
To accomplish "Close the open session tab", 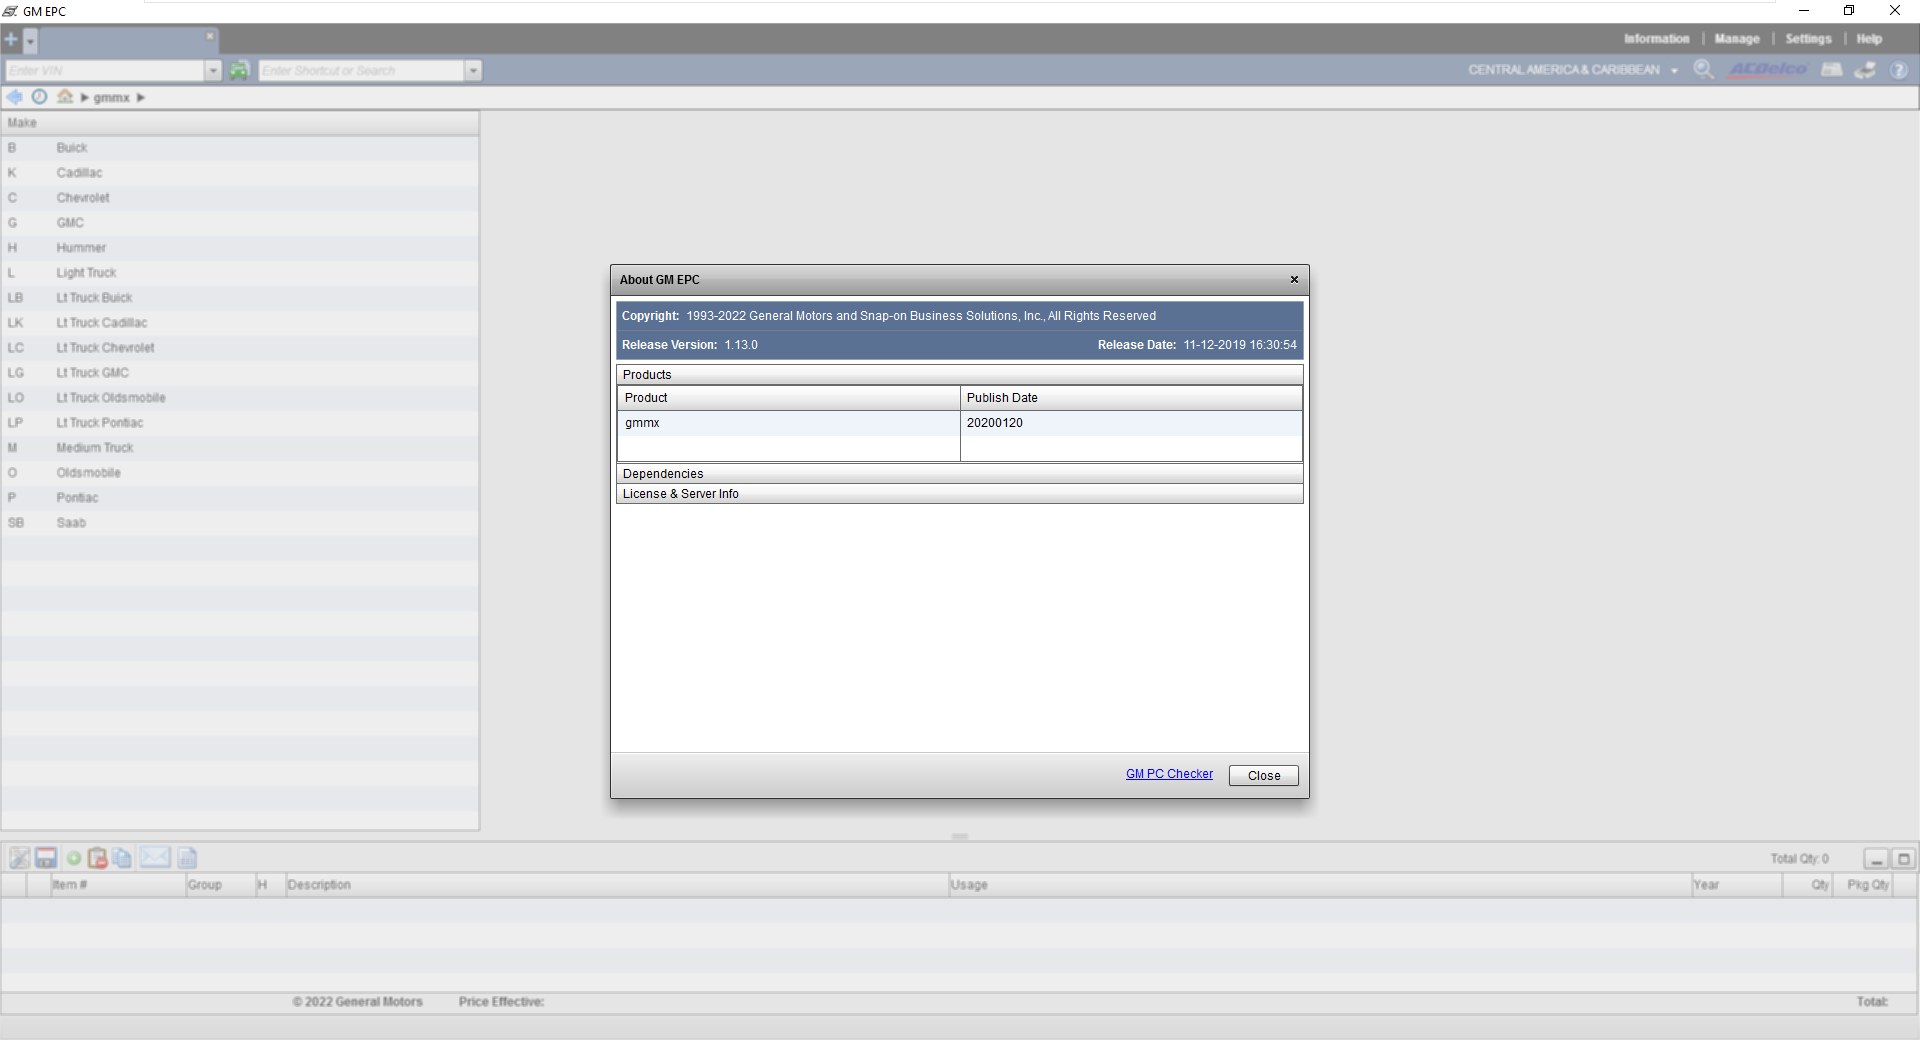I will 209,37.
